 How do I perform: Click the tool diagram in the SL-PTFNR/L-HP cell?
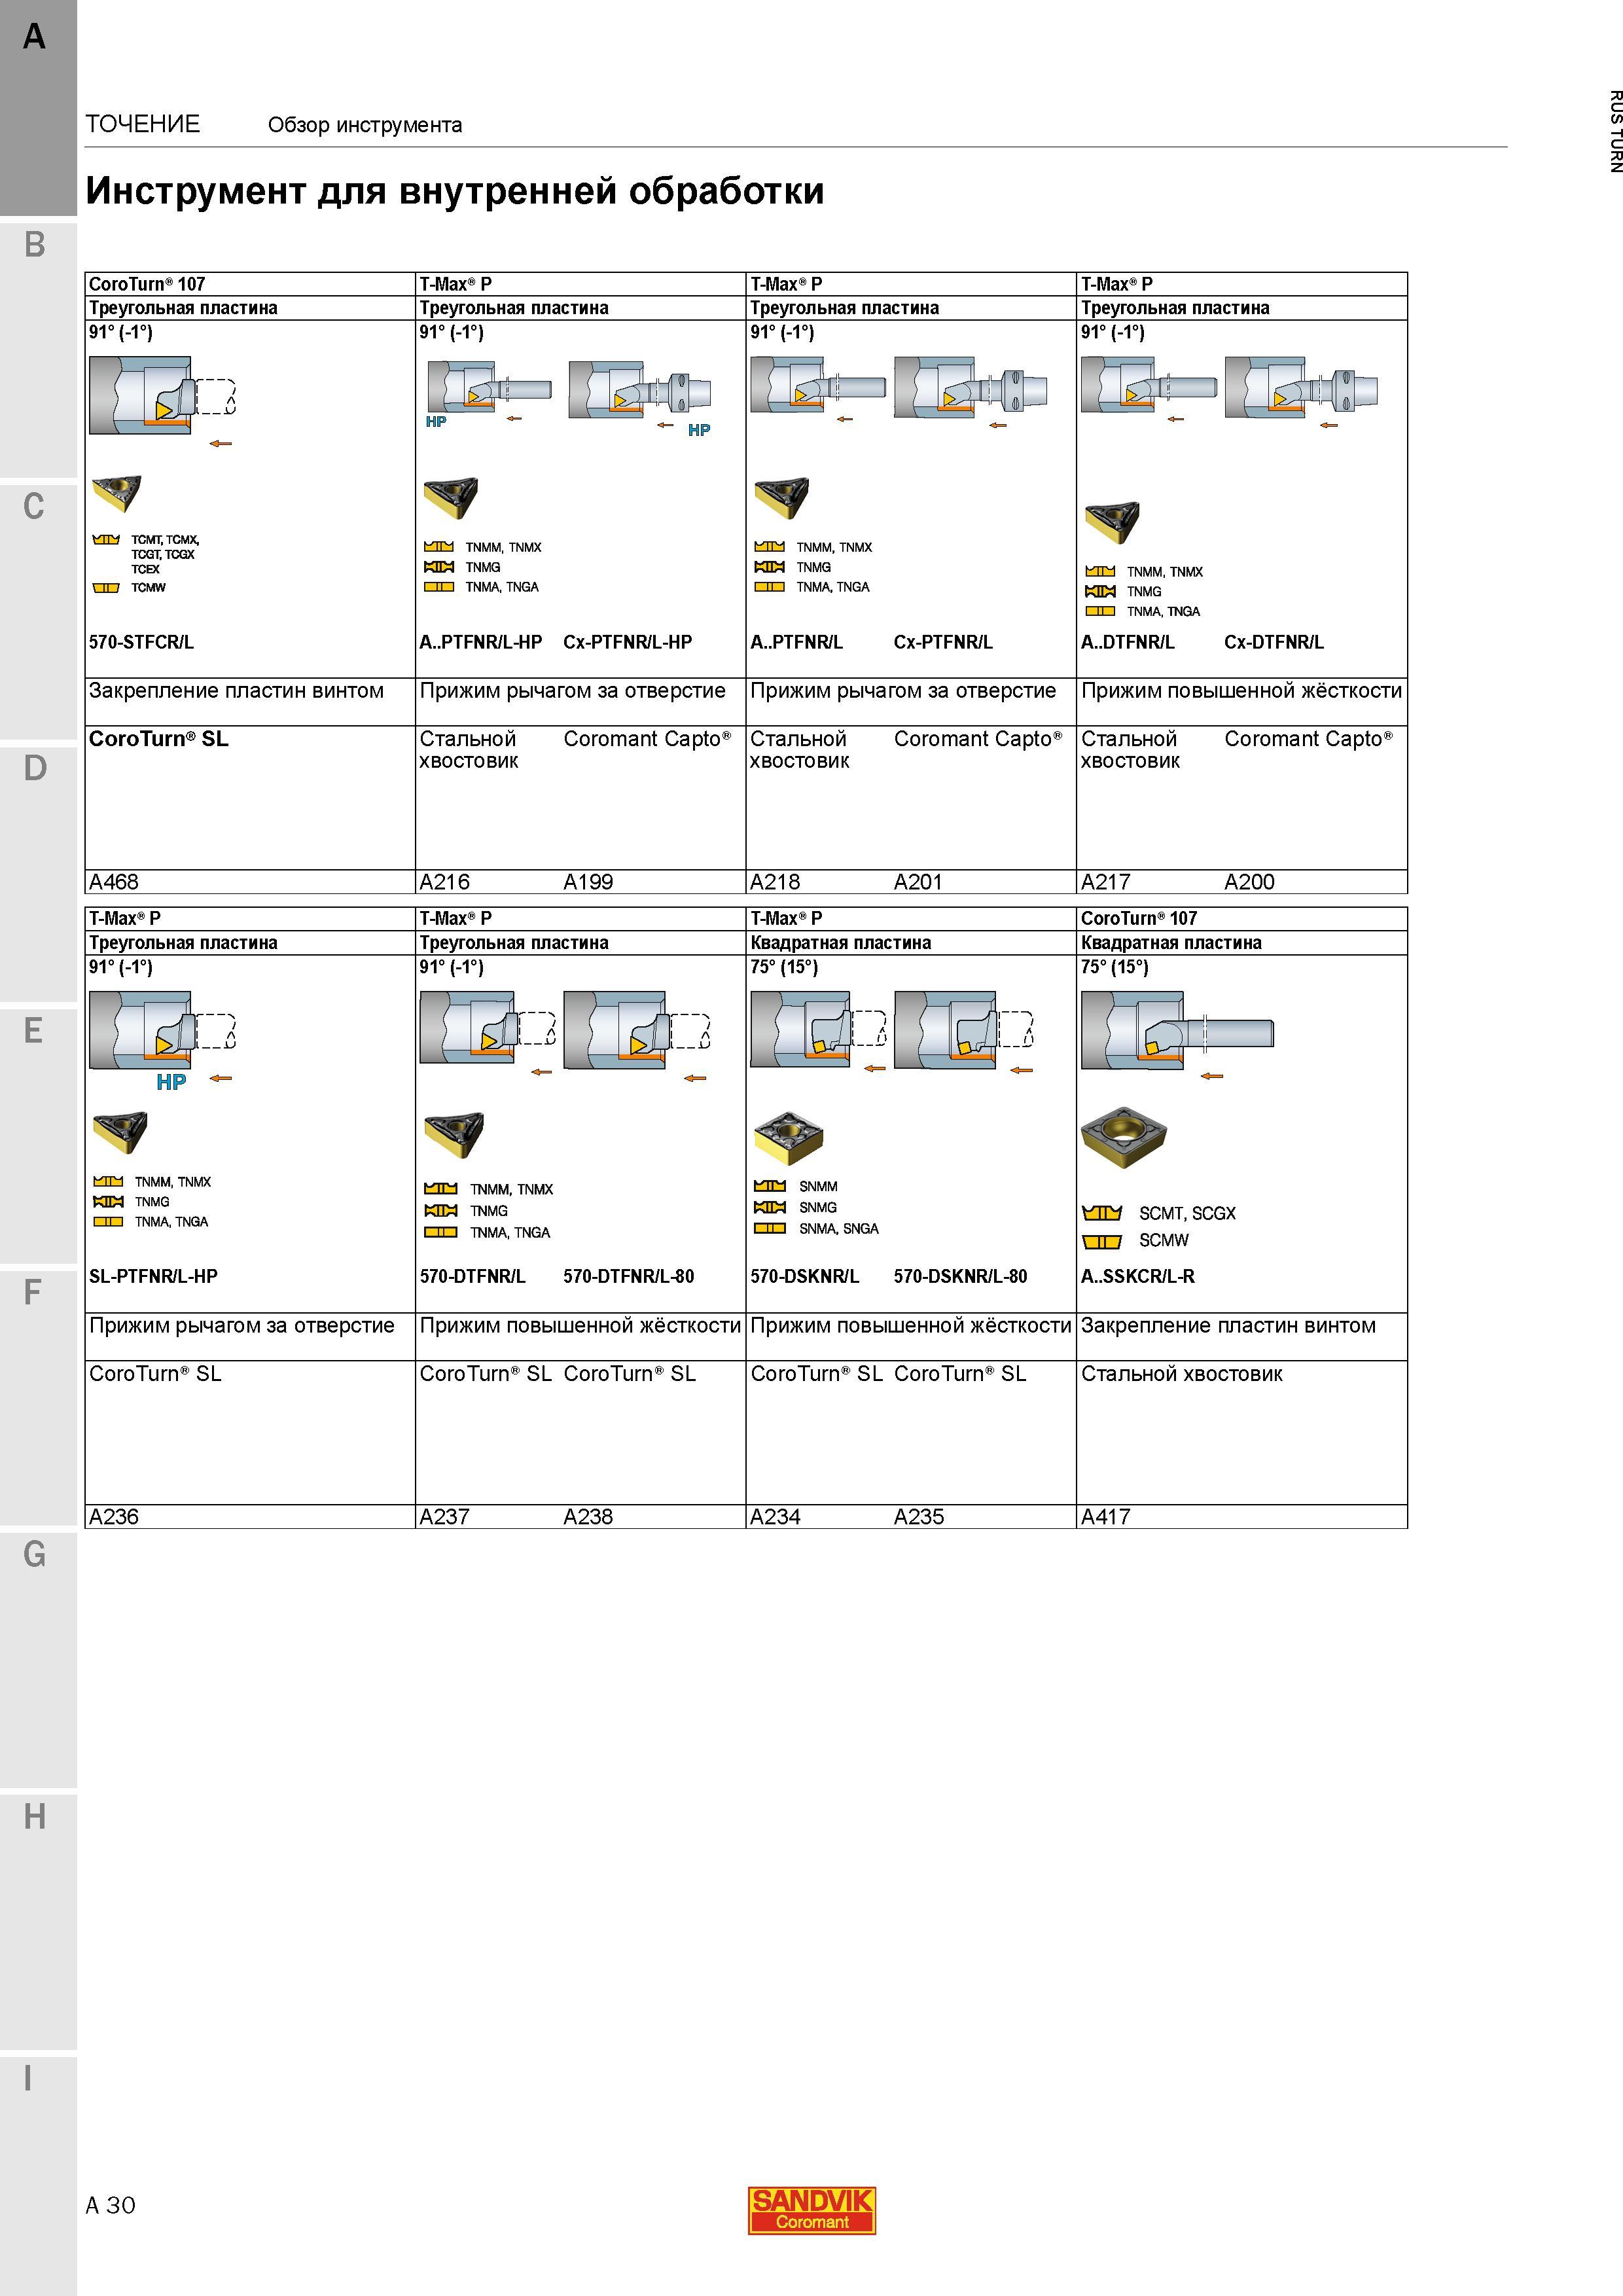click(162, 1040)
